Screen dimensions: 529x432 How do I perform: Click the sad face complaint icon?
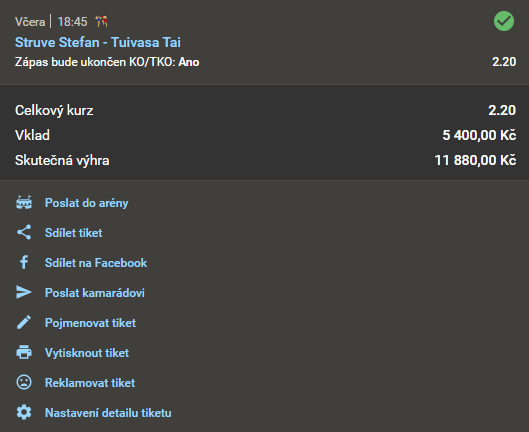point(24,382)
